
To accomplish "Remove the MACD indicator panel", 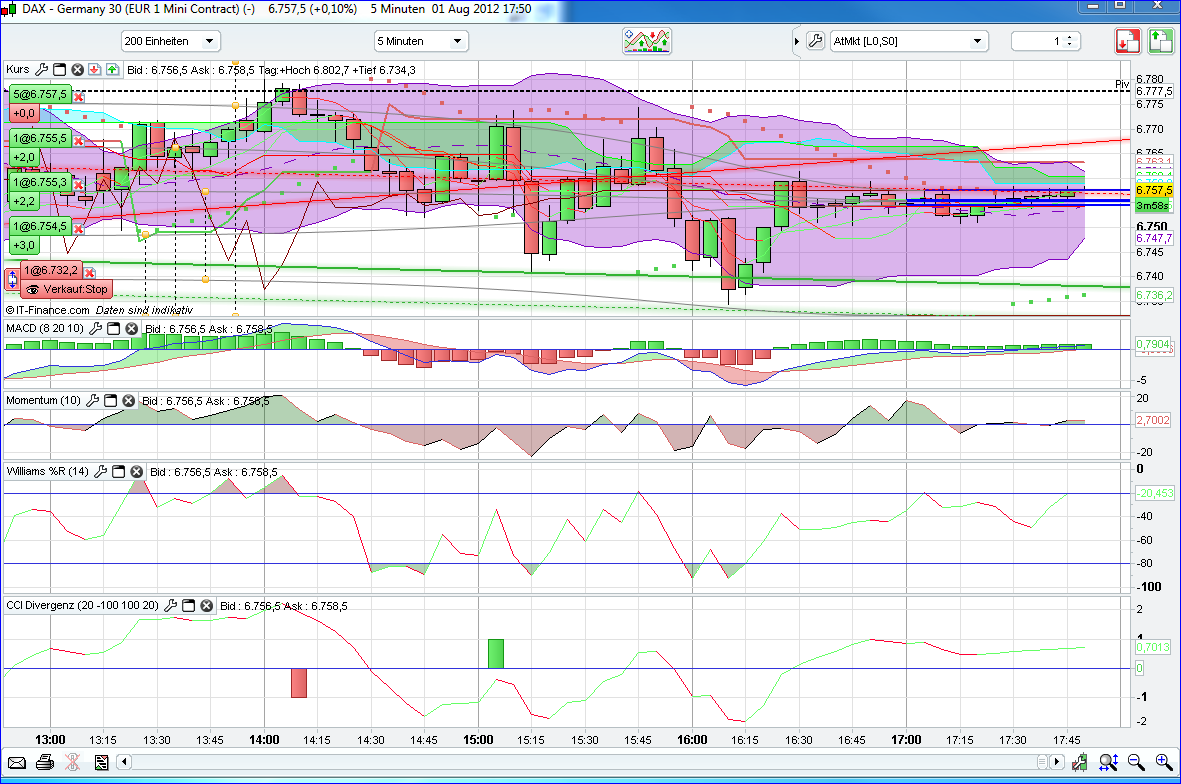I will pyautogui.click(x=132, y=328).
